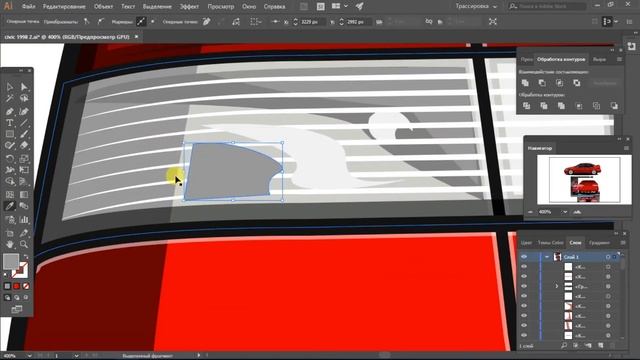Viewport: 640px width, 360px height.
Task: Set paint mode to Gradient
Action: pyautogui.click(x=17, y=286)
